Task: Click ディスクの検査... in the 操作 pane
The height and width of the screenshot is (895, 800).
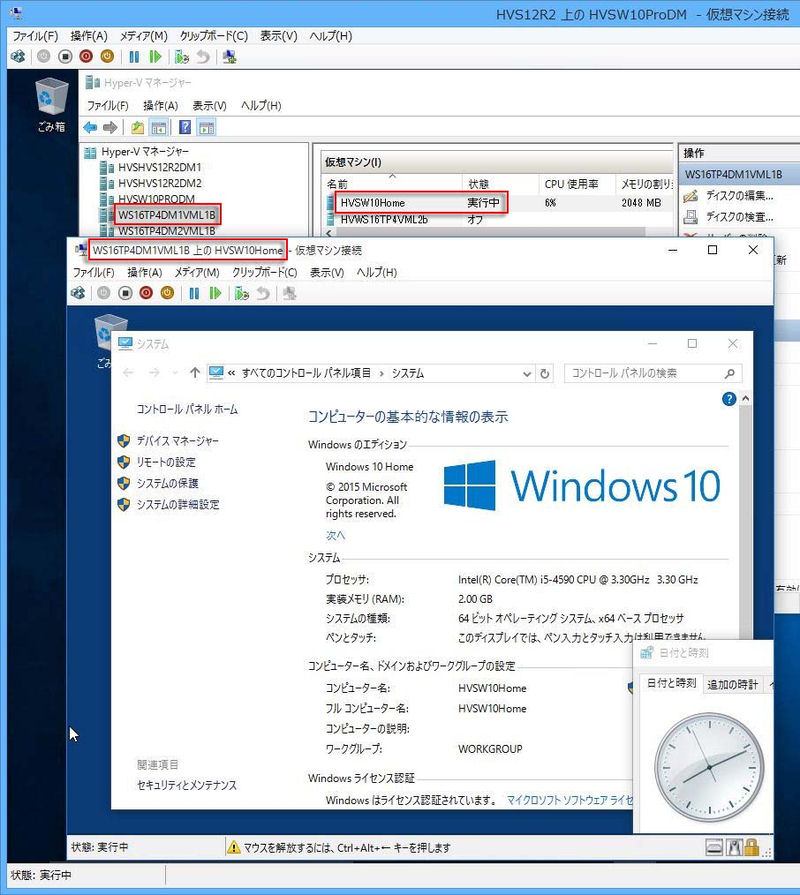Action: [740, 217]
